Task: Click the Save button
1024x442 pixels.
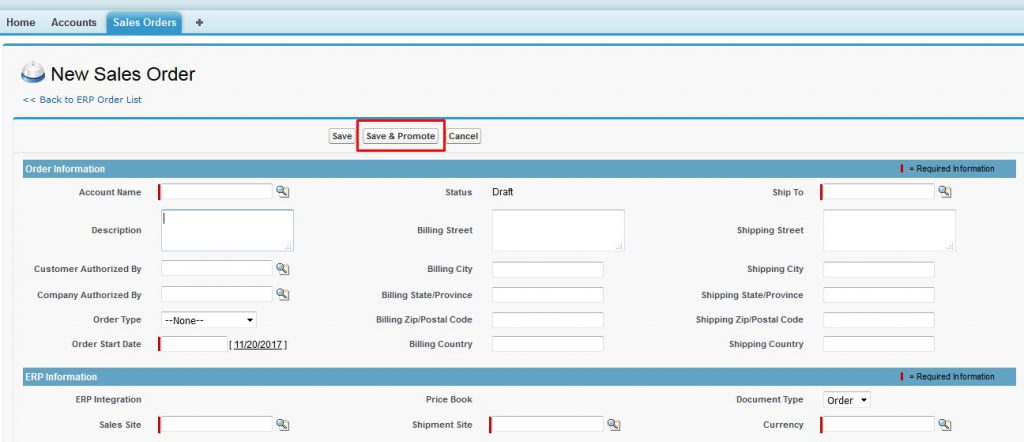Action: tap(341, 136)
